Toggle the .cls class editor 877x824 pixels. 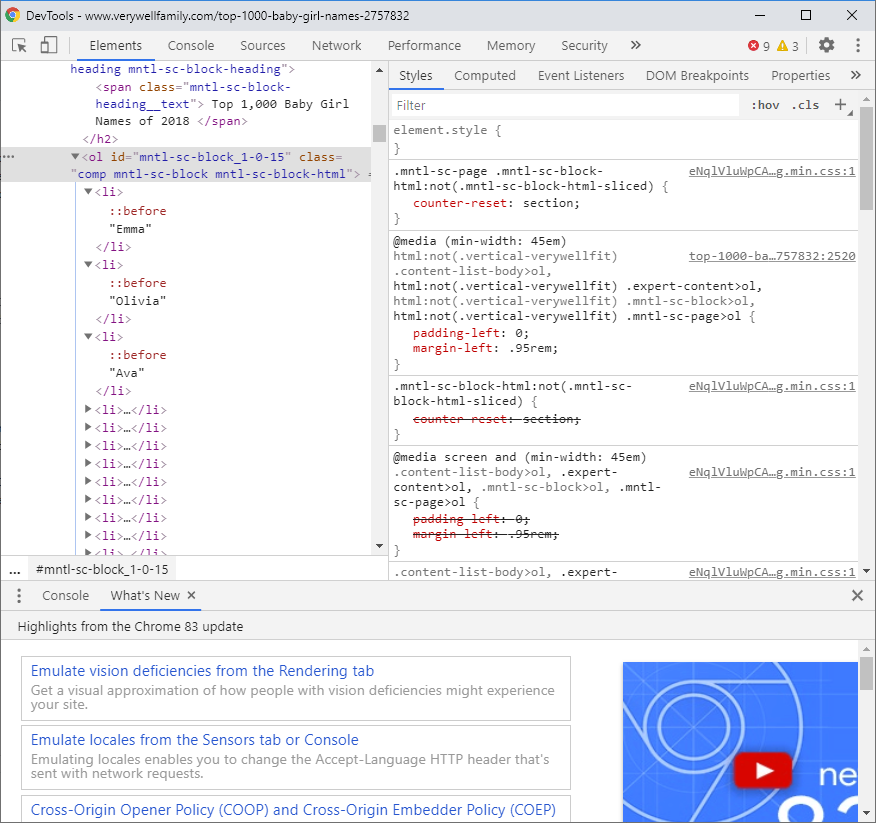click(x=805, y=105)
